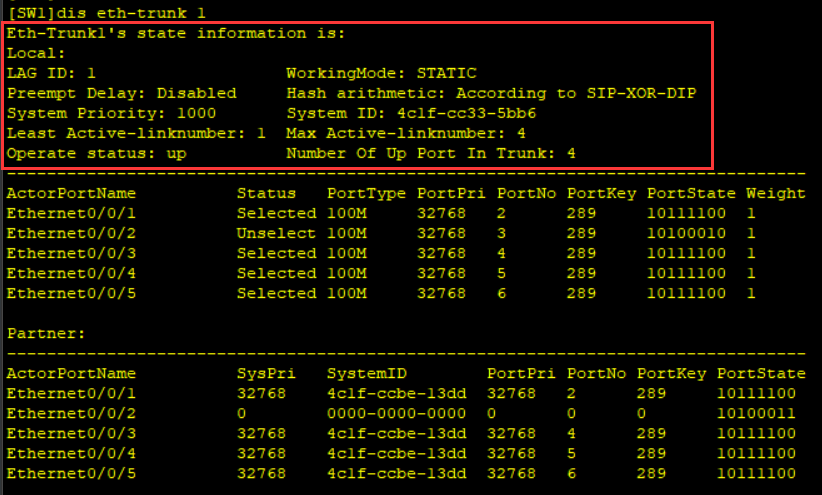
Task: Click the 'System ID: 4c1f-cc33-5bb6' value
Action: click(412, 113)
